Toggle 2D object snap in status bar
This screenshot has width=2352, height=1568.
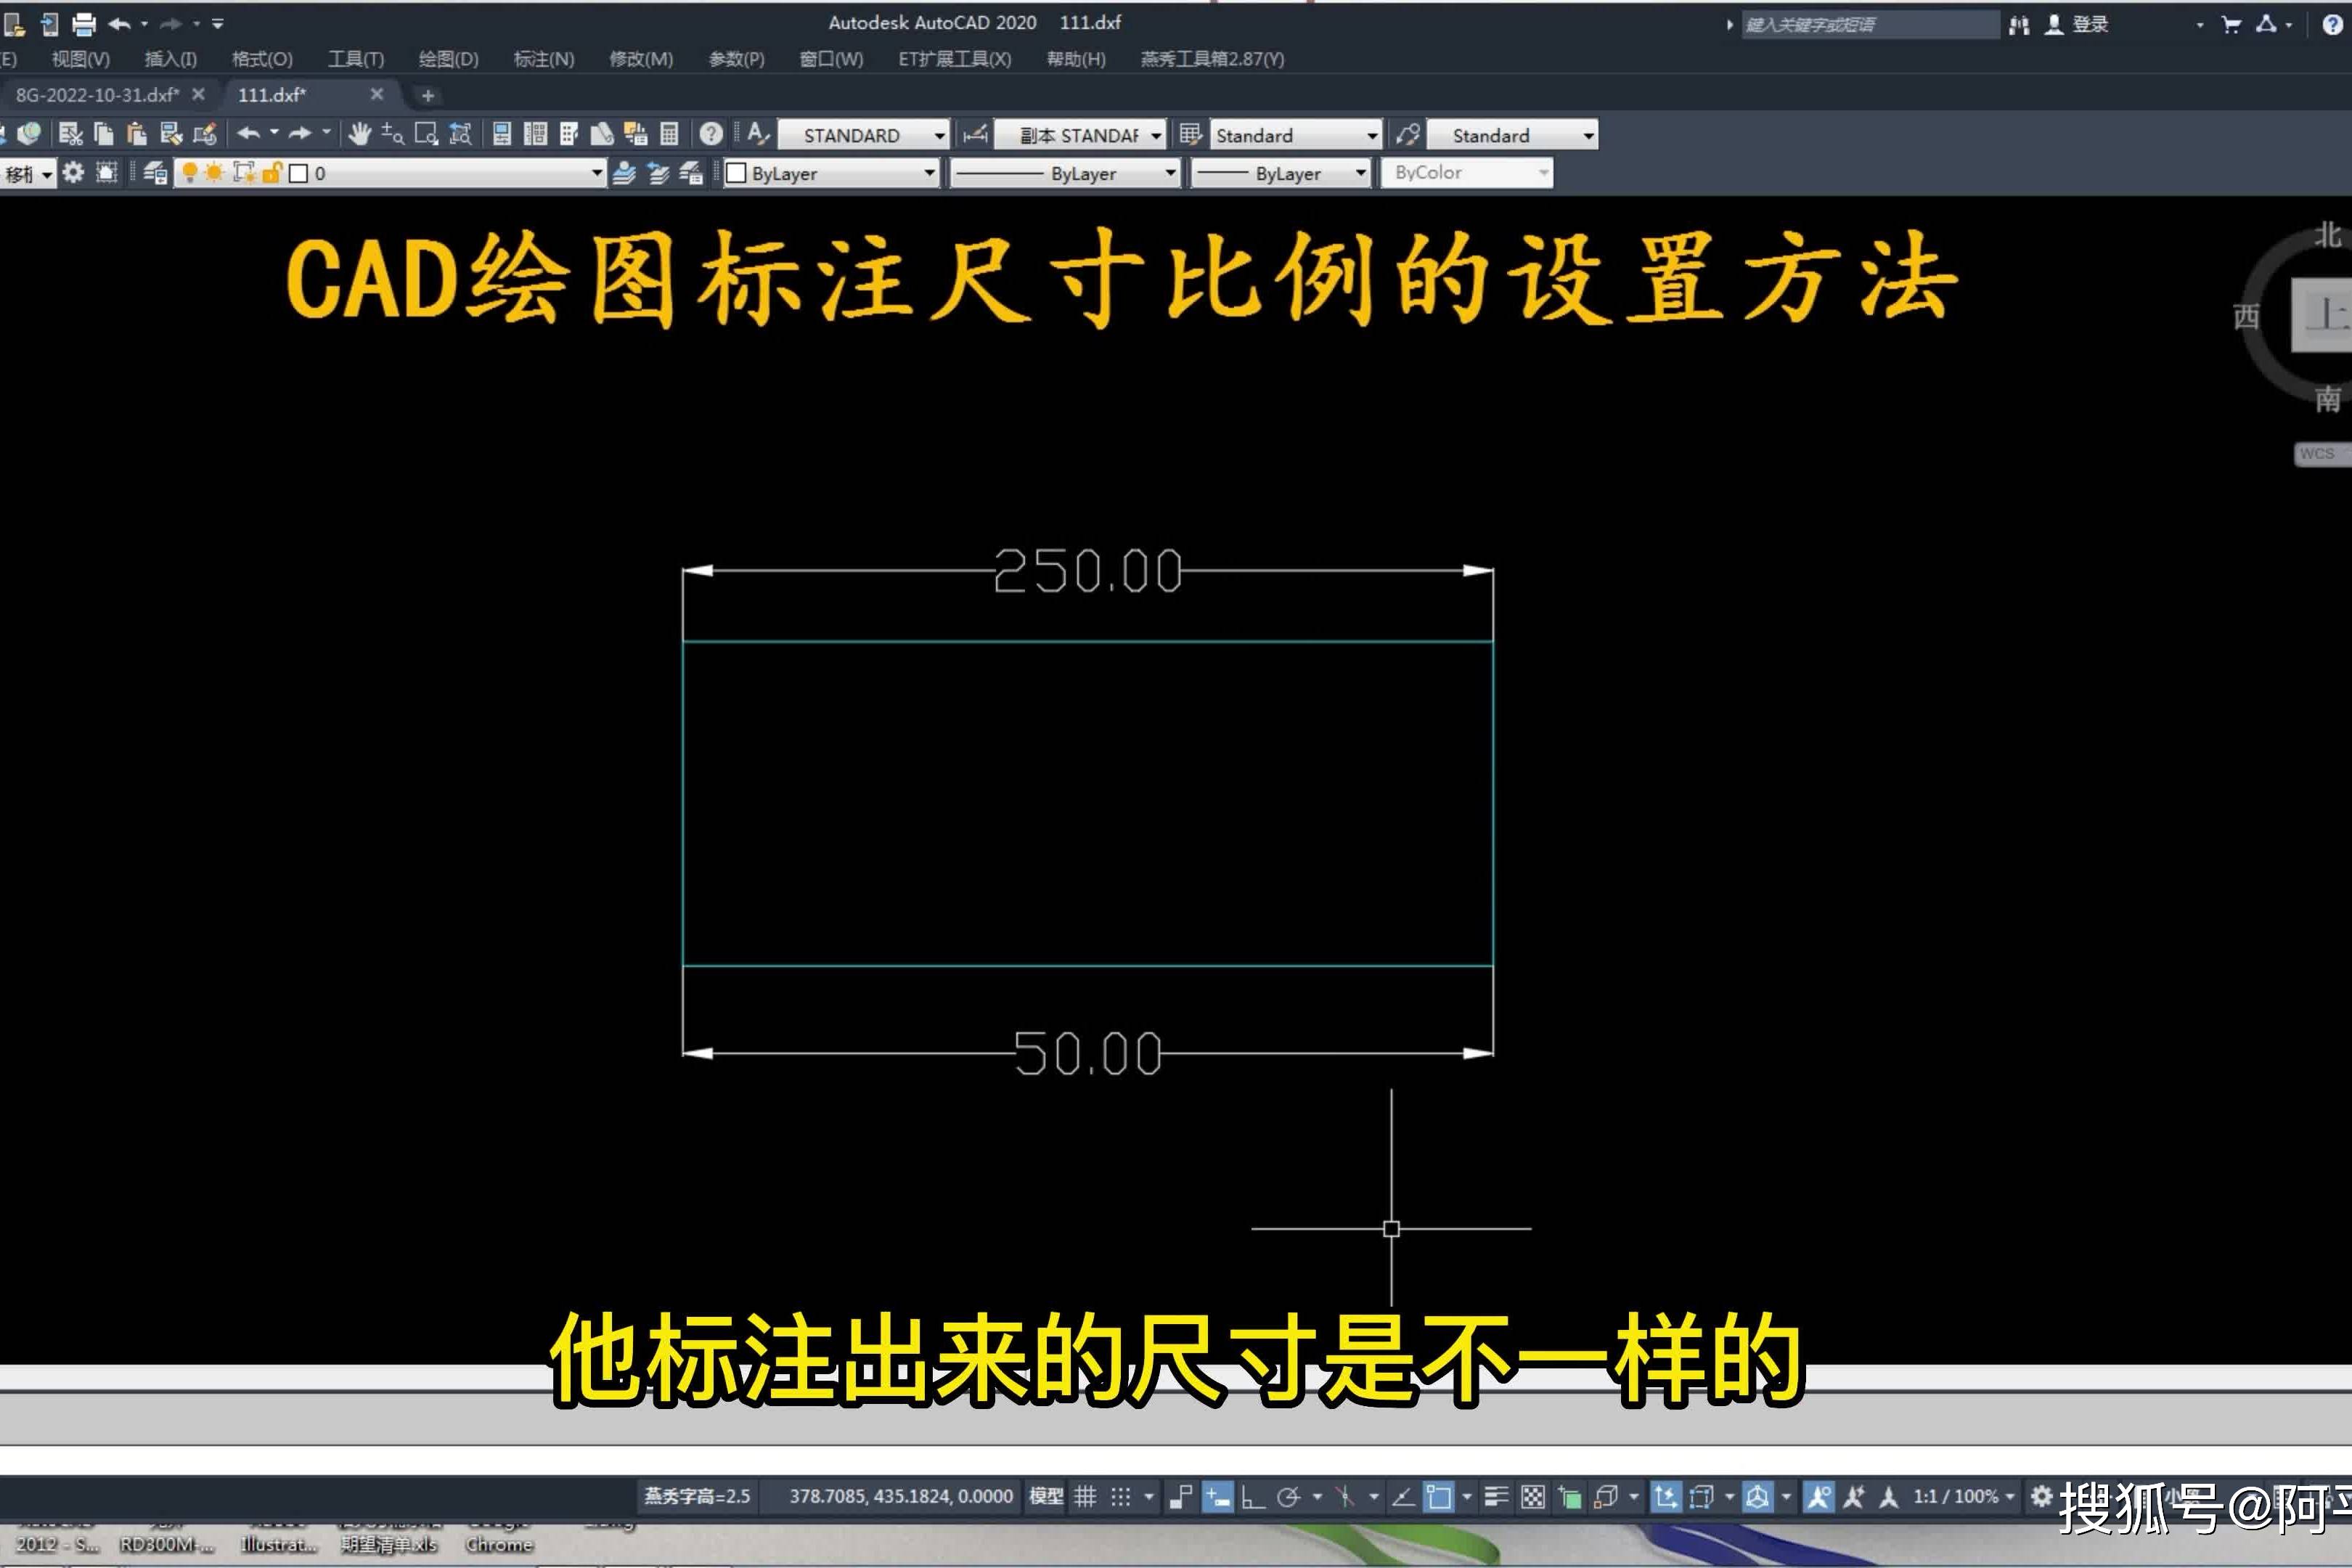pos(1439,1497)
